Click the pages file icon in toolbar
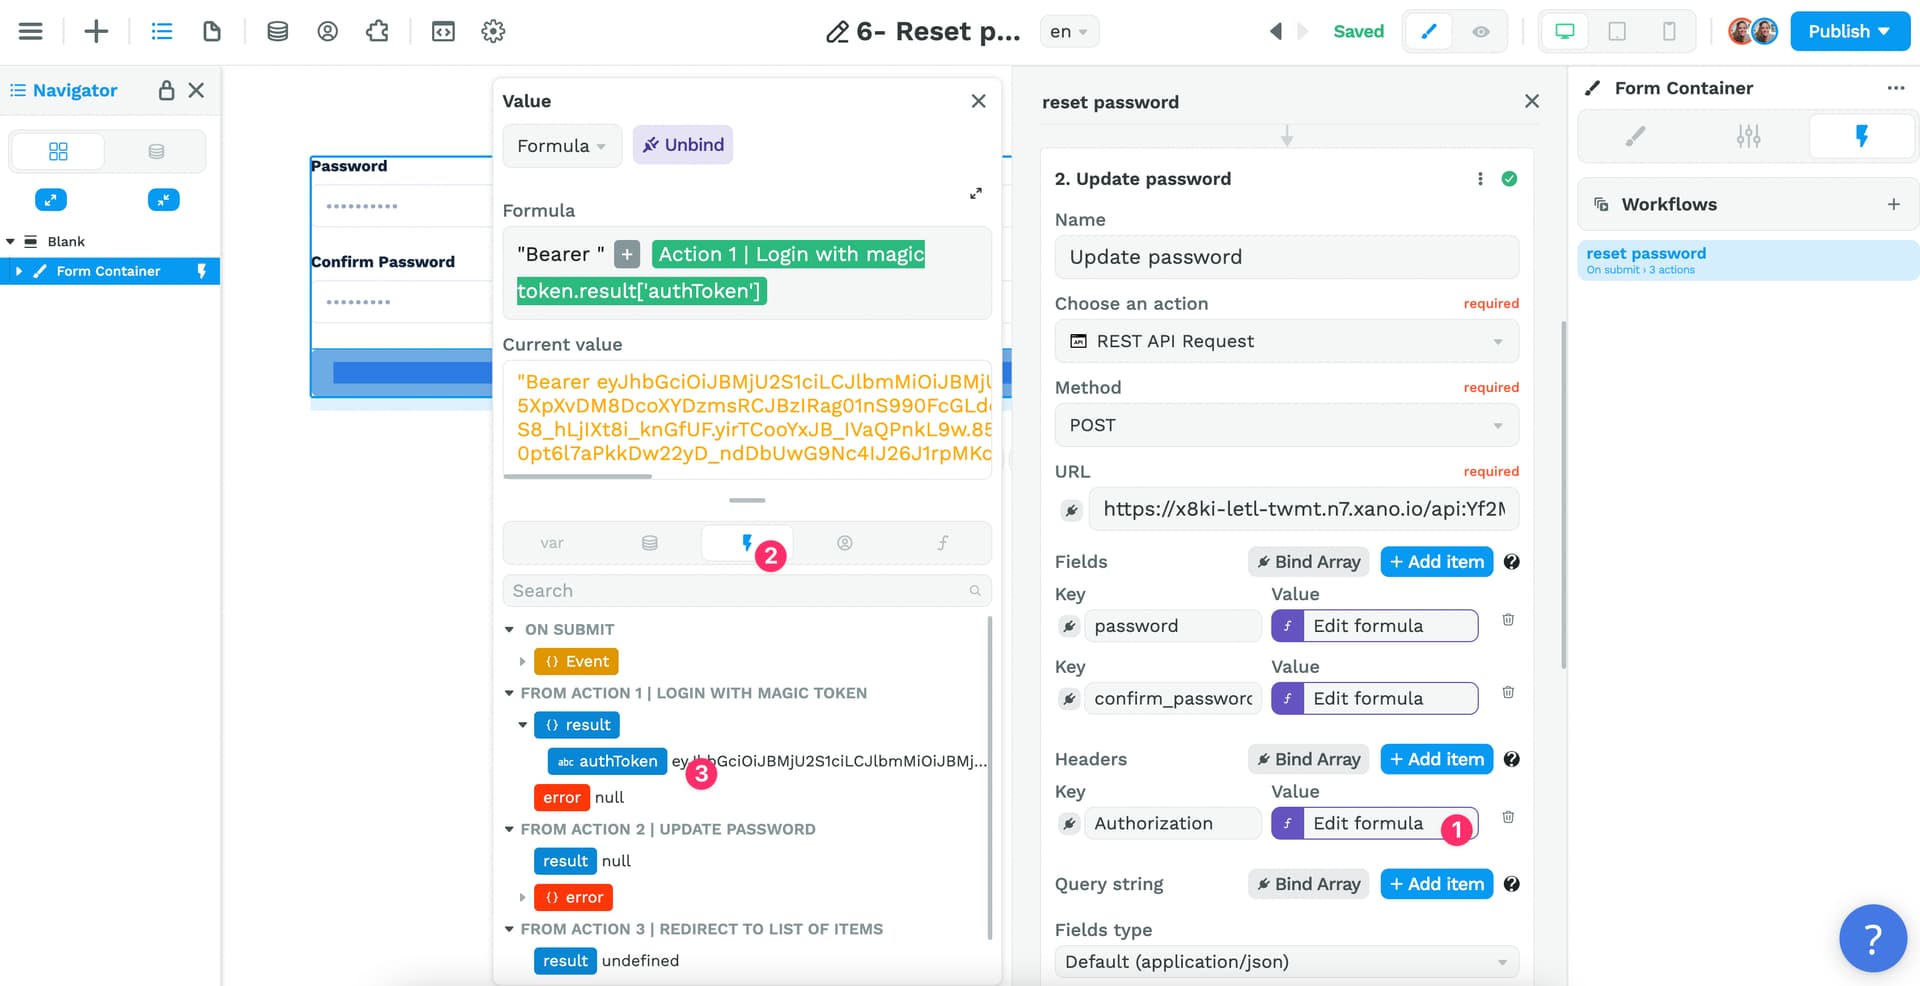Image resolution: width=1920 pixels, height=986 pixels. point(212,31)
